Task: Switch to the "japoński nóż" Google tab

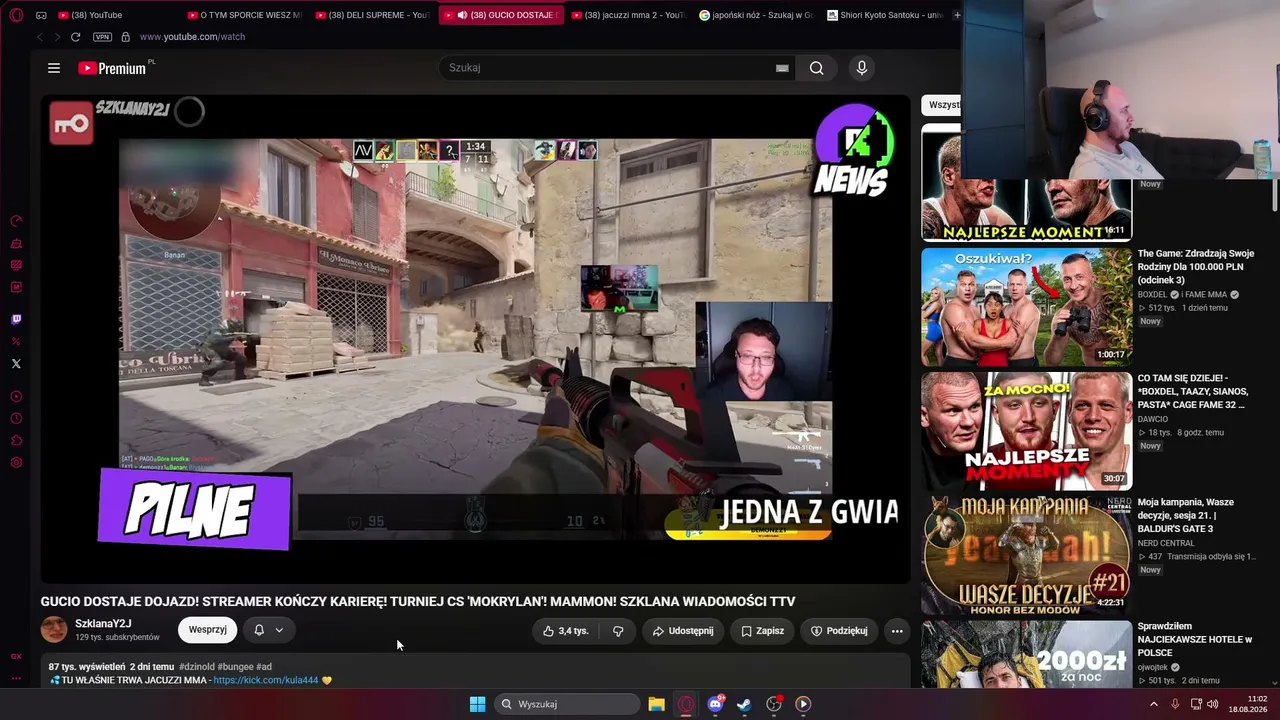Action: click(757, 15)
